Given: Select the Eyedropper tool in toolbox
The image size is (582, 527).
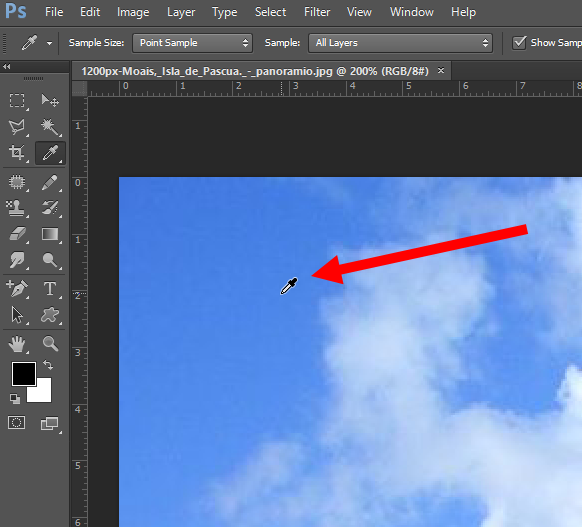Looking at the screenshot, I should (50, 153).
